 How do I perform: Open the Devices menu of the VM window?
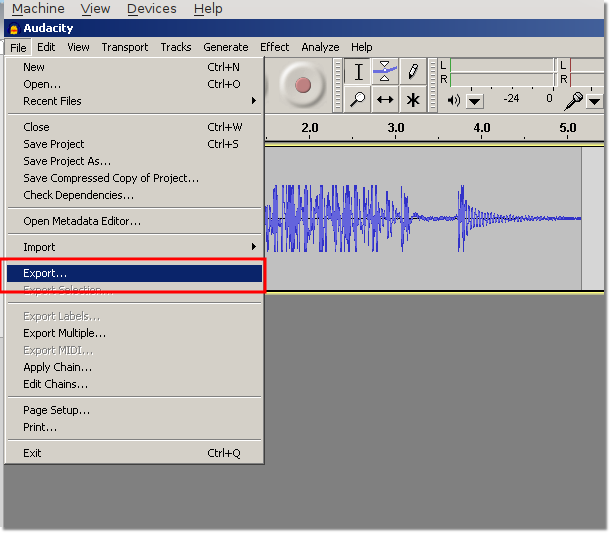point(152,9)
